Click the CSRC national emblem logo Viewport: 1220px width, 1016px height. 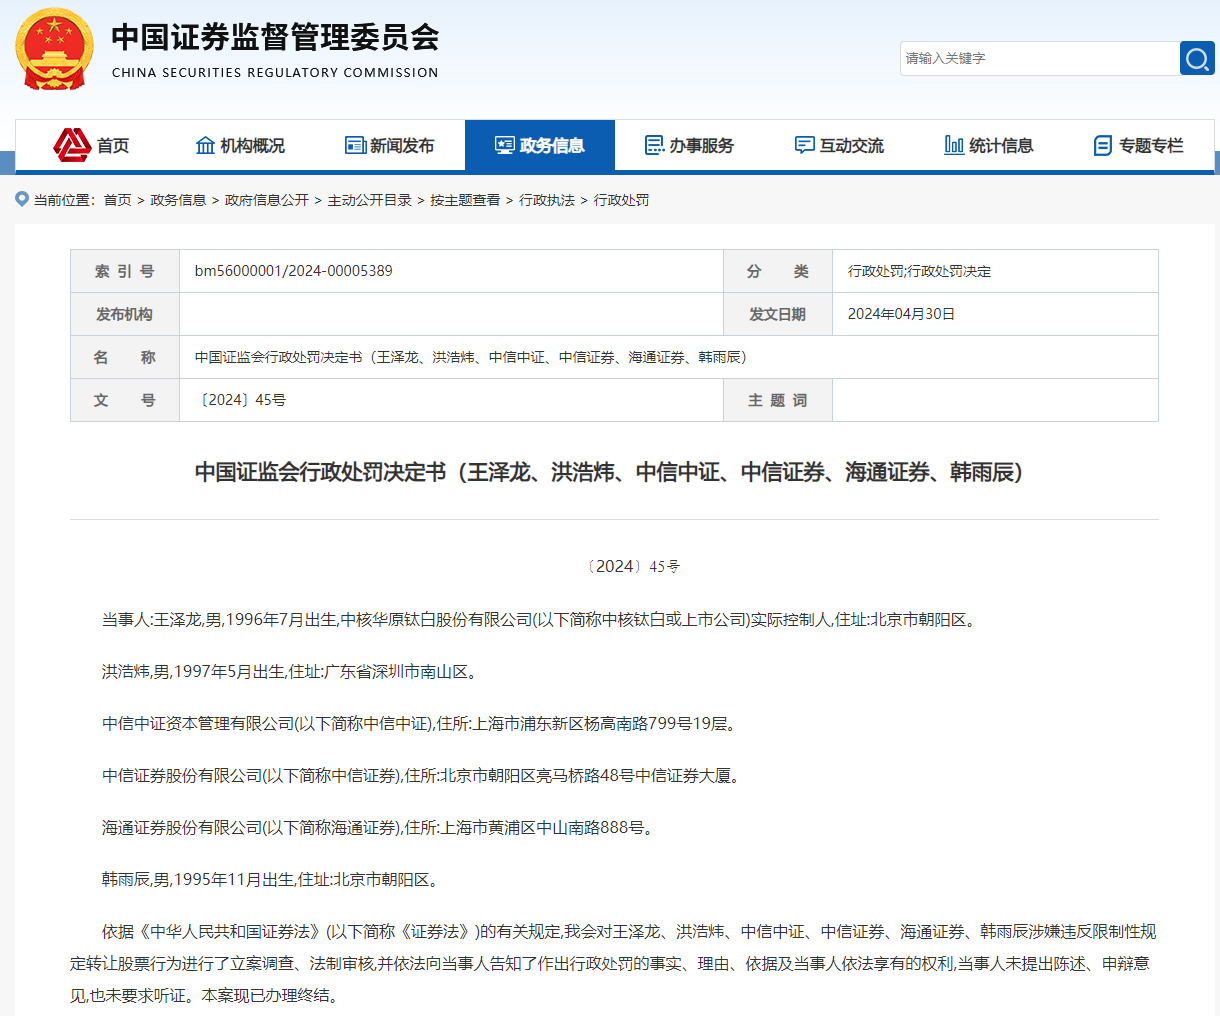(x=55, y=49)
